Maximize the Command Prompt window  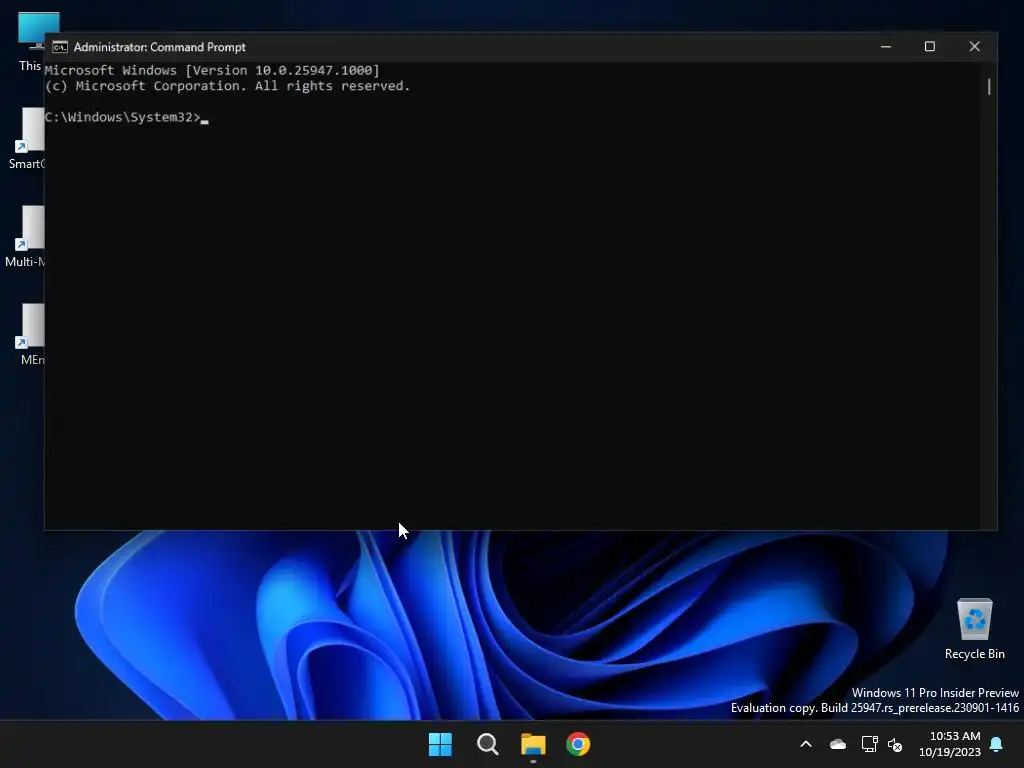(x=929, y=47)
